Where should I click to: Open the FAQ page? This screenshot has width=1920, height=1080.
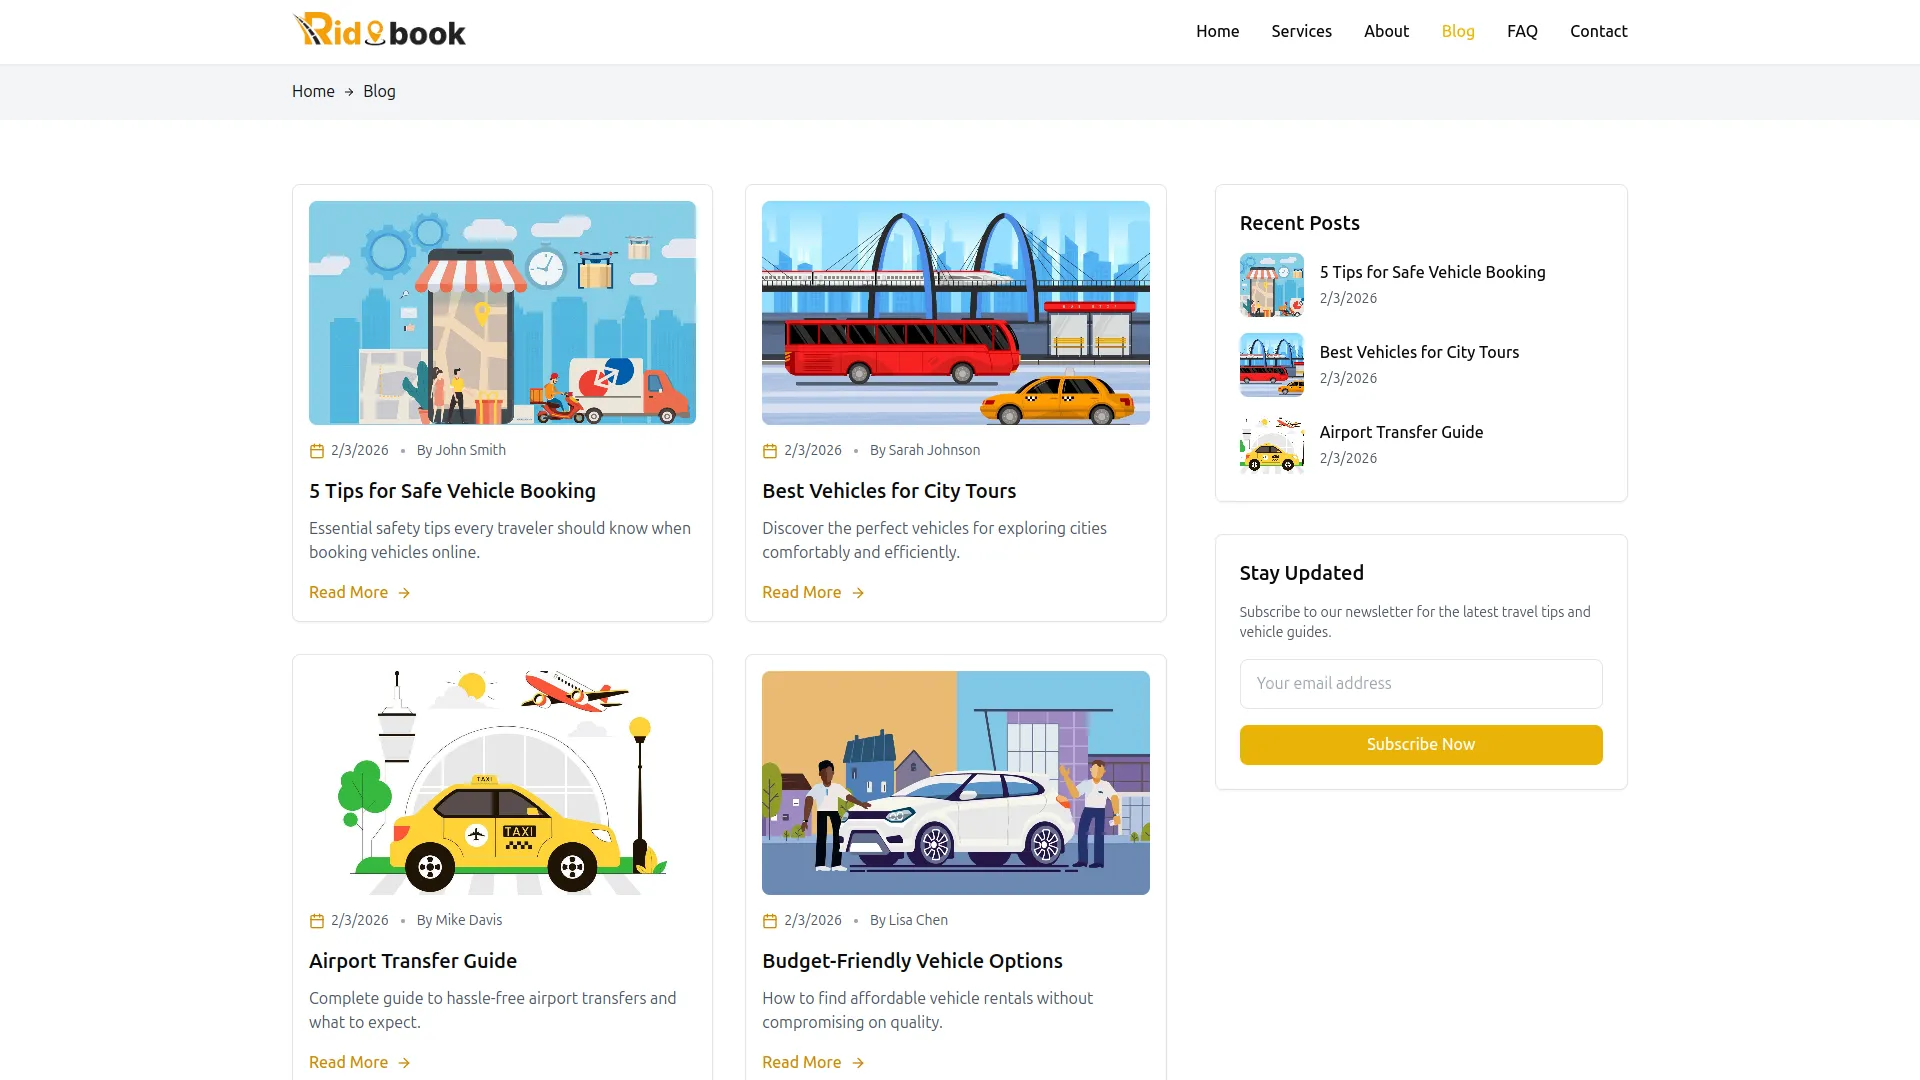pyautogui.click(x=1522, y=31)
